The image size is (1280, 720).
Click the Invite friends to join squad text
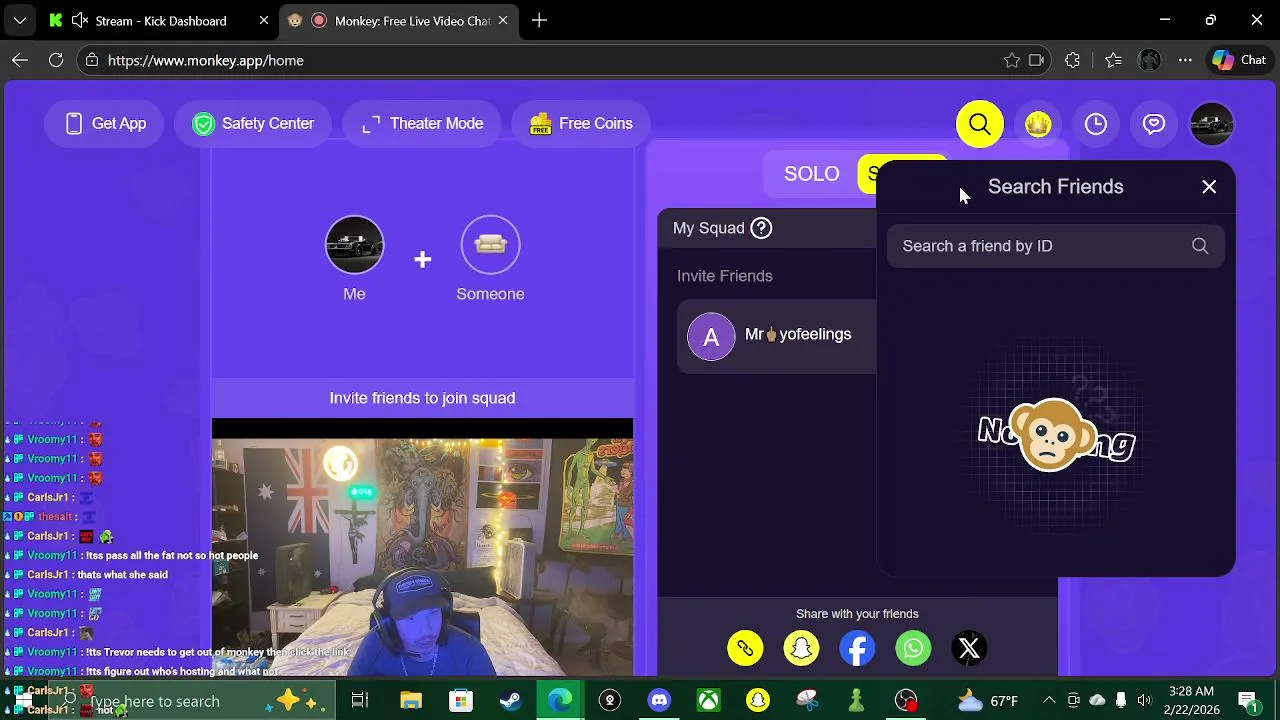pyautogui.click(x=422, y=398)
